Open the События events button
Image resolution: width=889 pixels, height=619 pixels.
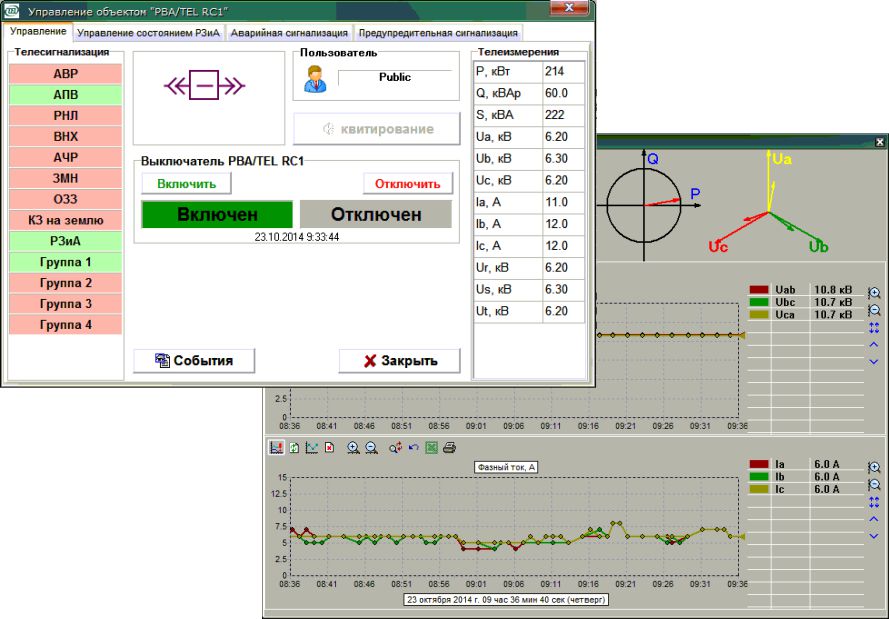[194, 361]
